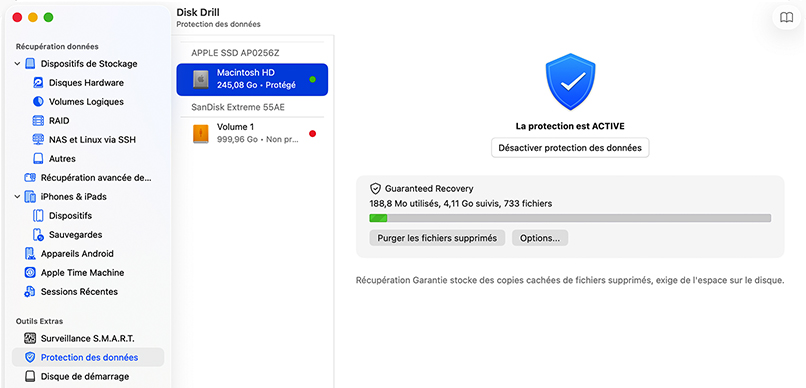The image size is (806, 388).
Task: Click the Sessions Récentes icon
Action: coord(30,292)
